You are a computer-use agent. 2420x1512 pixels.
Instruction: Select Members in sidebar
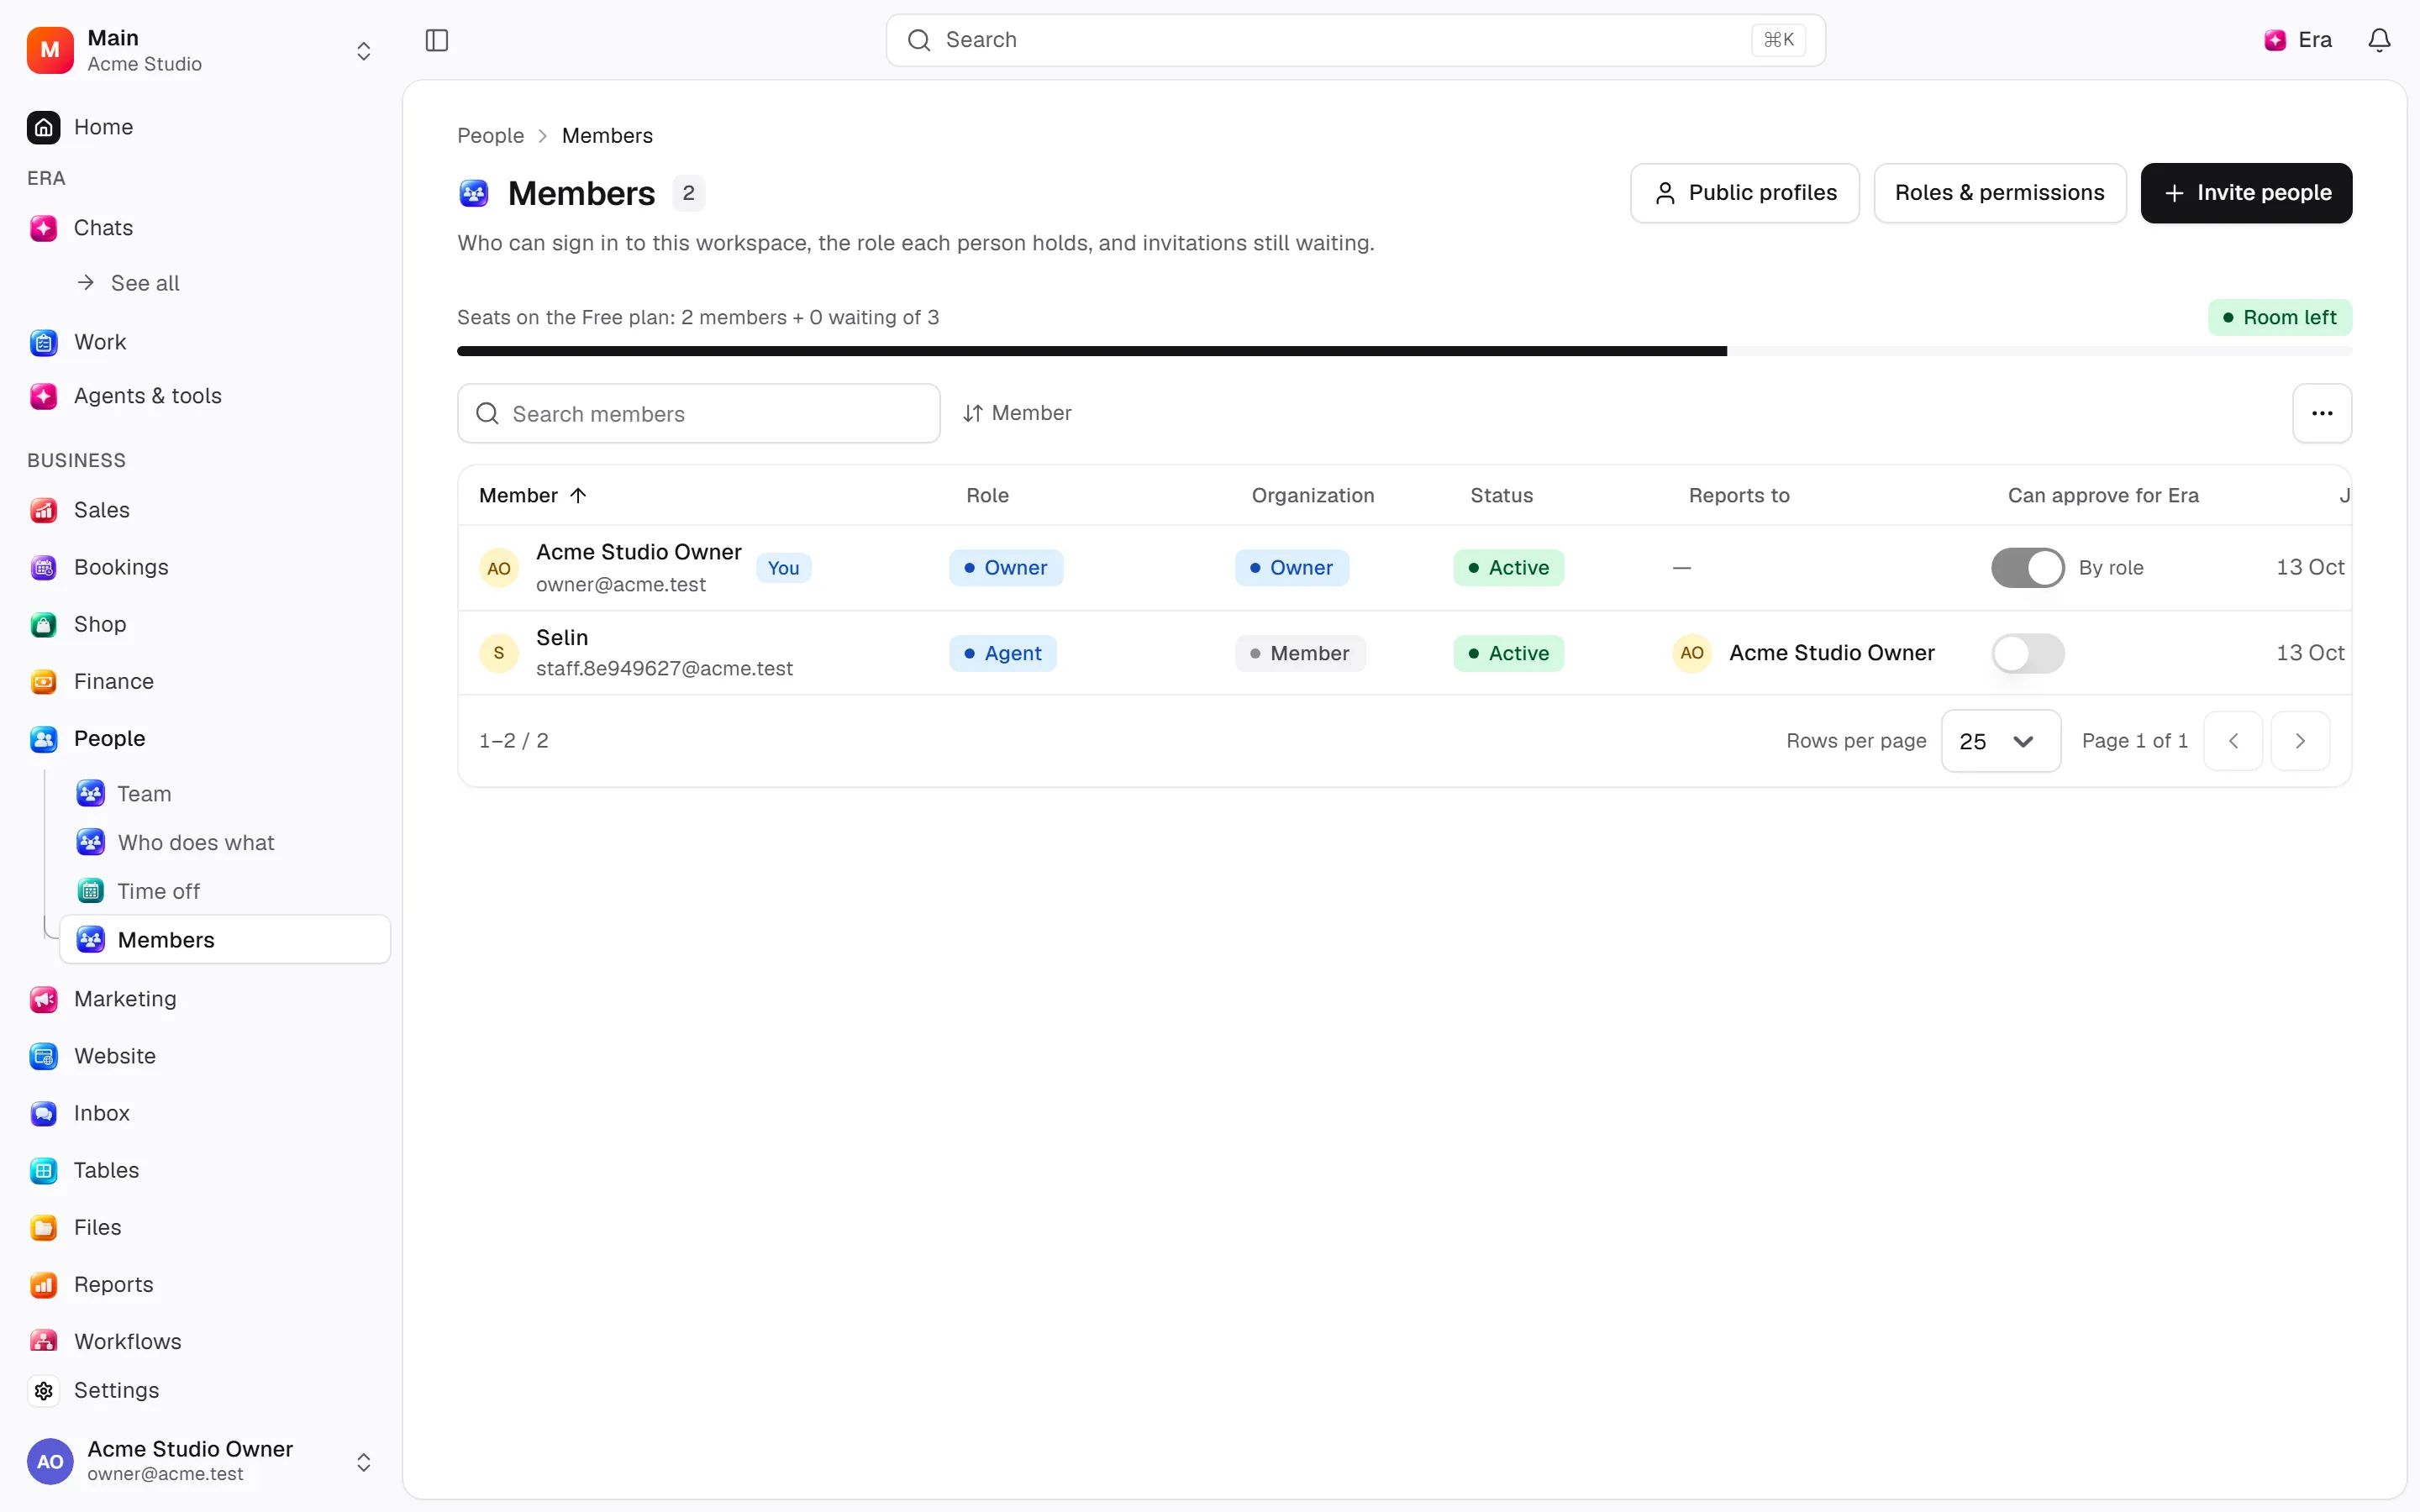[225, 940]
